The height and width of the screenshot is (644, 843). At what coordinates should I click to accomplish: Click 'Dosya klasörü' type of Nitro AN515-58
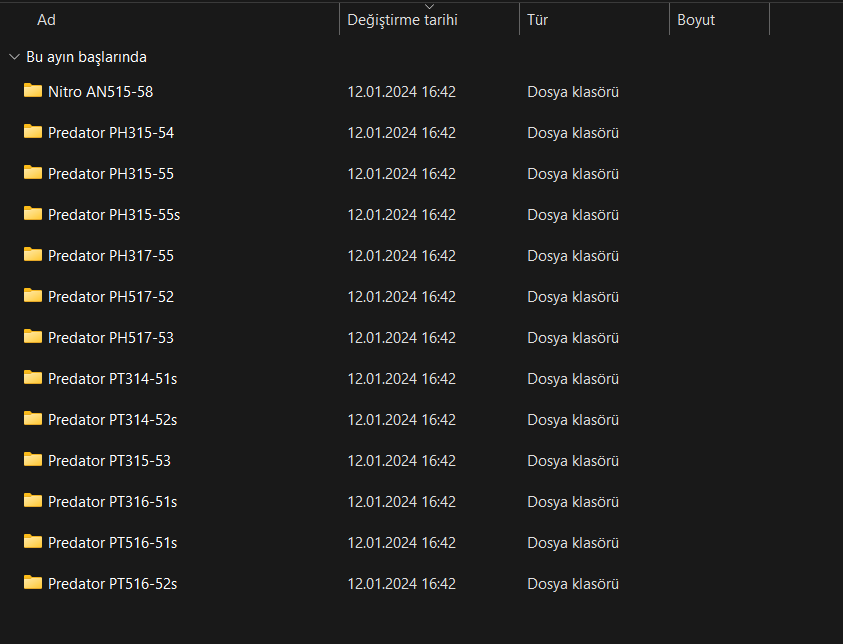coord(573,92)
